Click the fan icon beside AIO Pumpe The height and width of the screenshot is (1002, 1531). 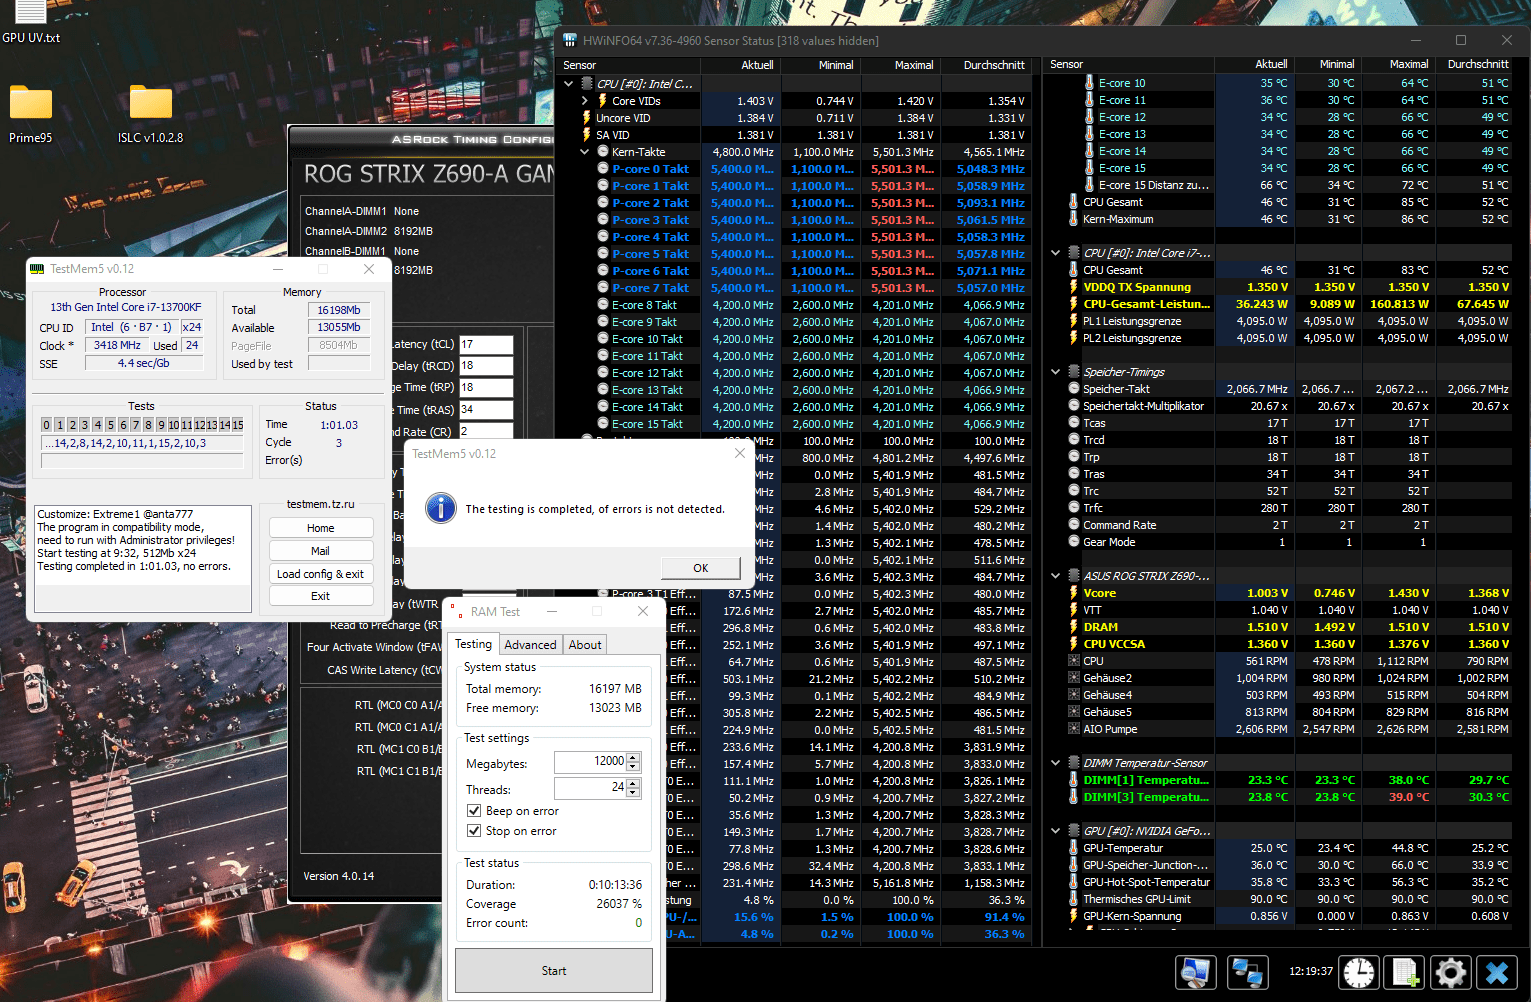pos(1074,729)
